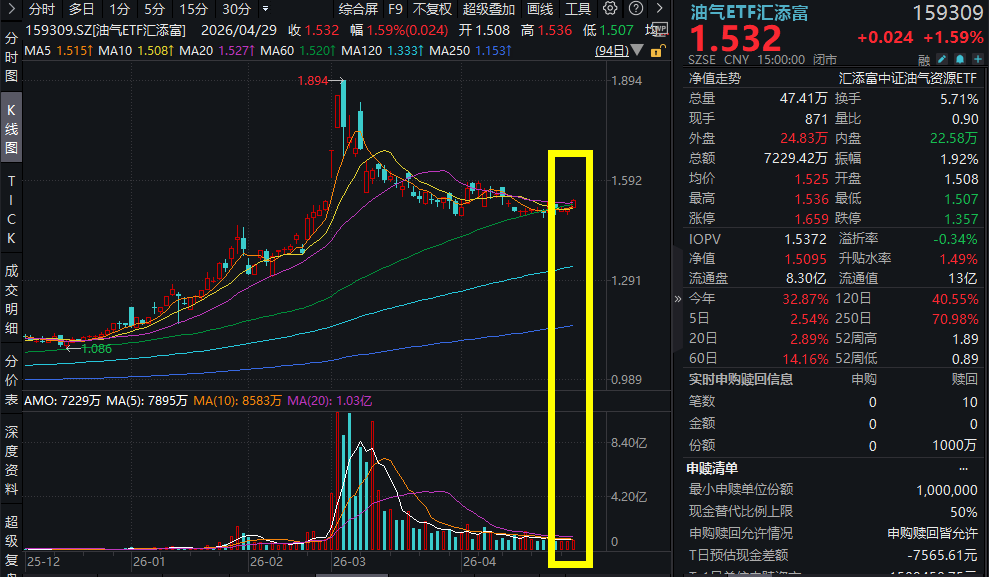The image size is (989, 577).
Task: Click the 1.894 high price marker
Action: (x=313, y=81)
